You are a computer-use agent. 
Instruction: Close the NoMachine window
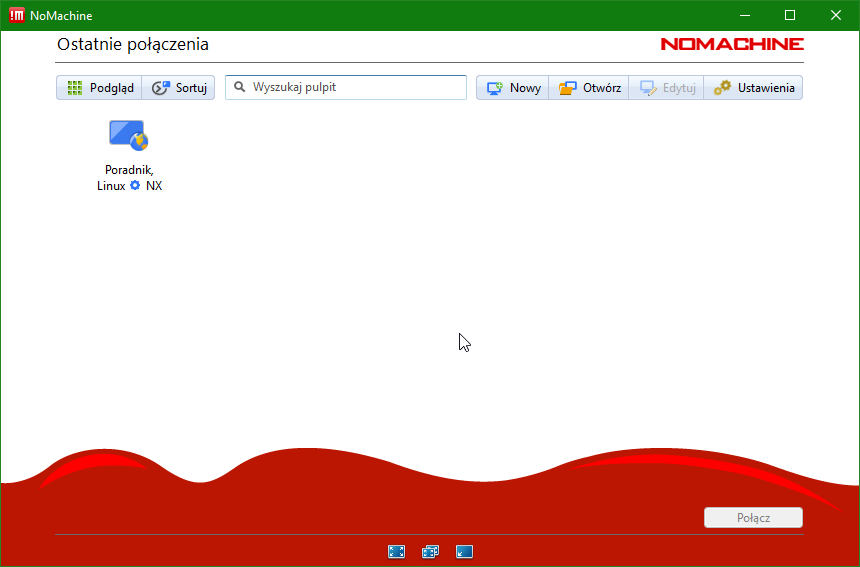pyautogui.click(x=835, y=15)
